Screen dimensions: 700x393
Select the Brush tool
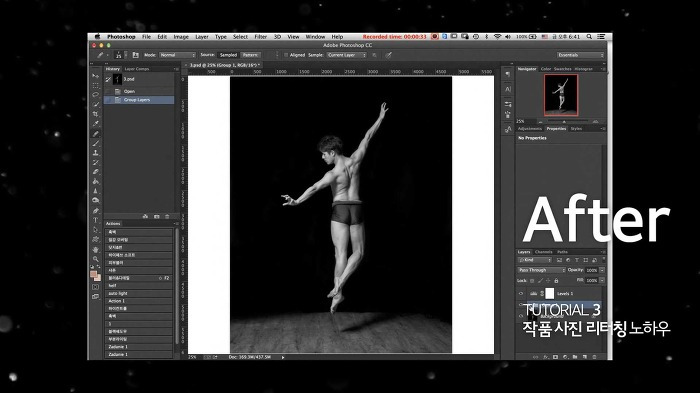[96, 143]
